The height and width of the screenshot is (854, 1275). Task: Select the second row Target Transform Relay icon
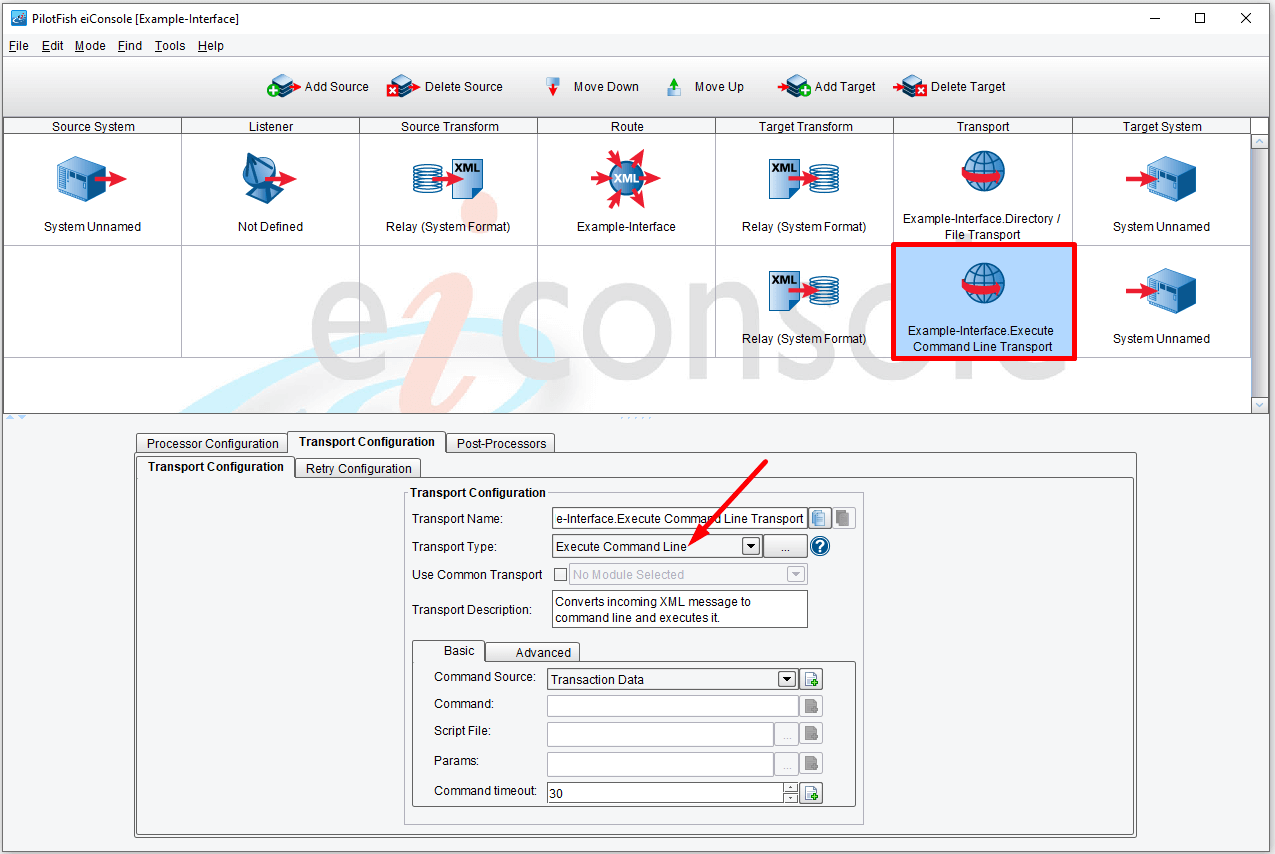click(x=804, y=291)
